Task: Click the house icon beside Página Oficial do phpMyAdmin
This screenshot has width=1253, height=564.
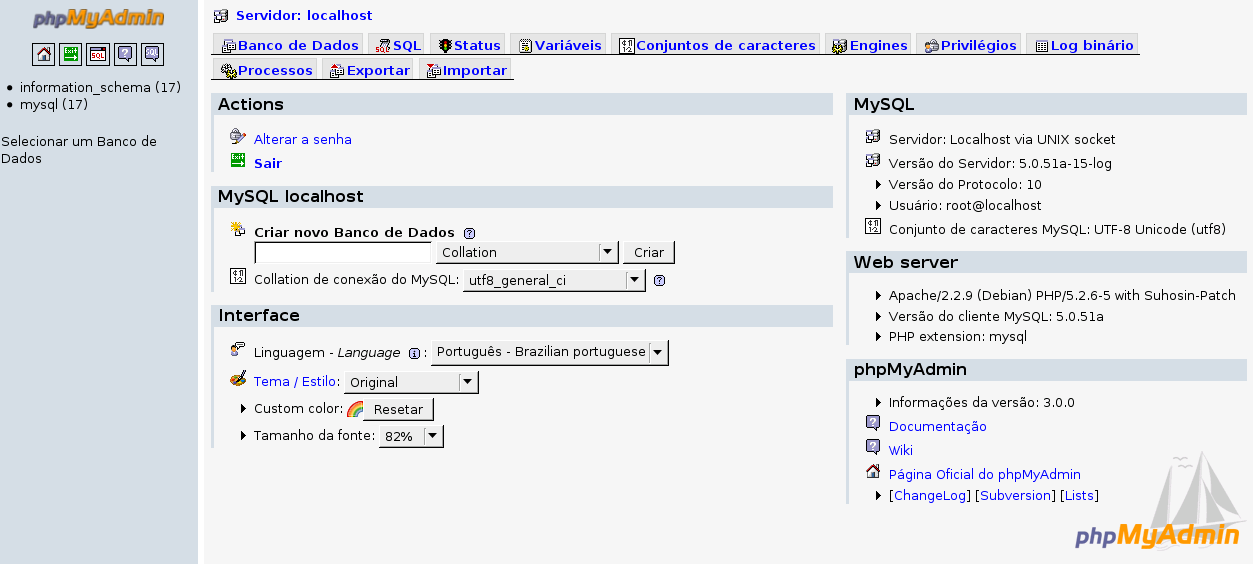Action: click(x=873, y=472)
